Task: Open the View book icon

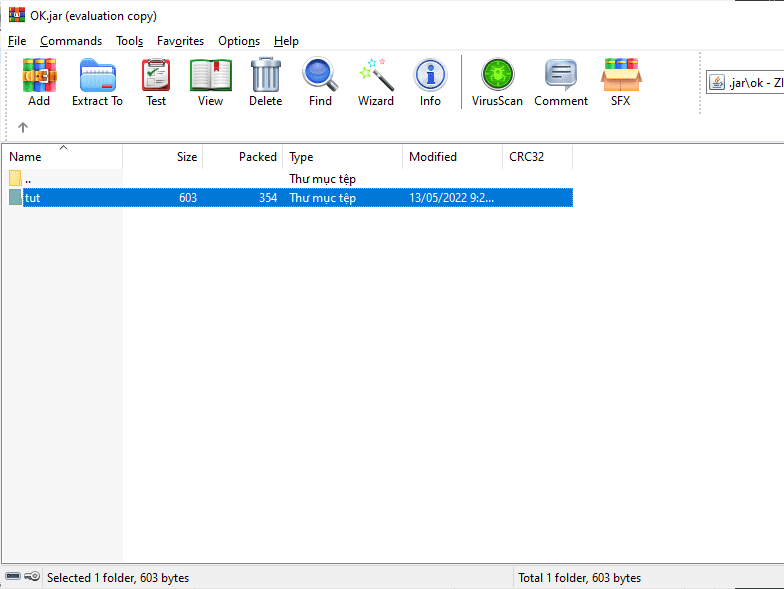Action: [x=210, y=76]
